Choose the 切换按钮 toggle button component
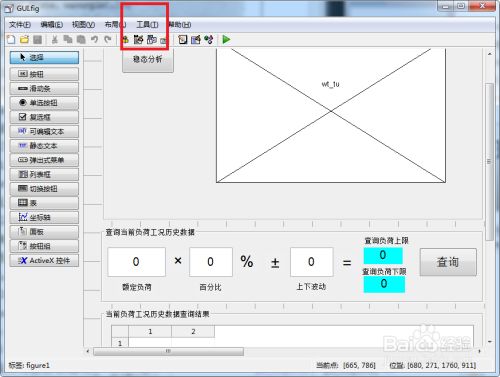 [x=44, y=189]
